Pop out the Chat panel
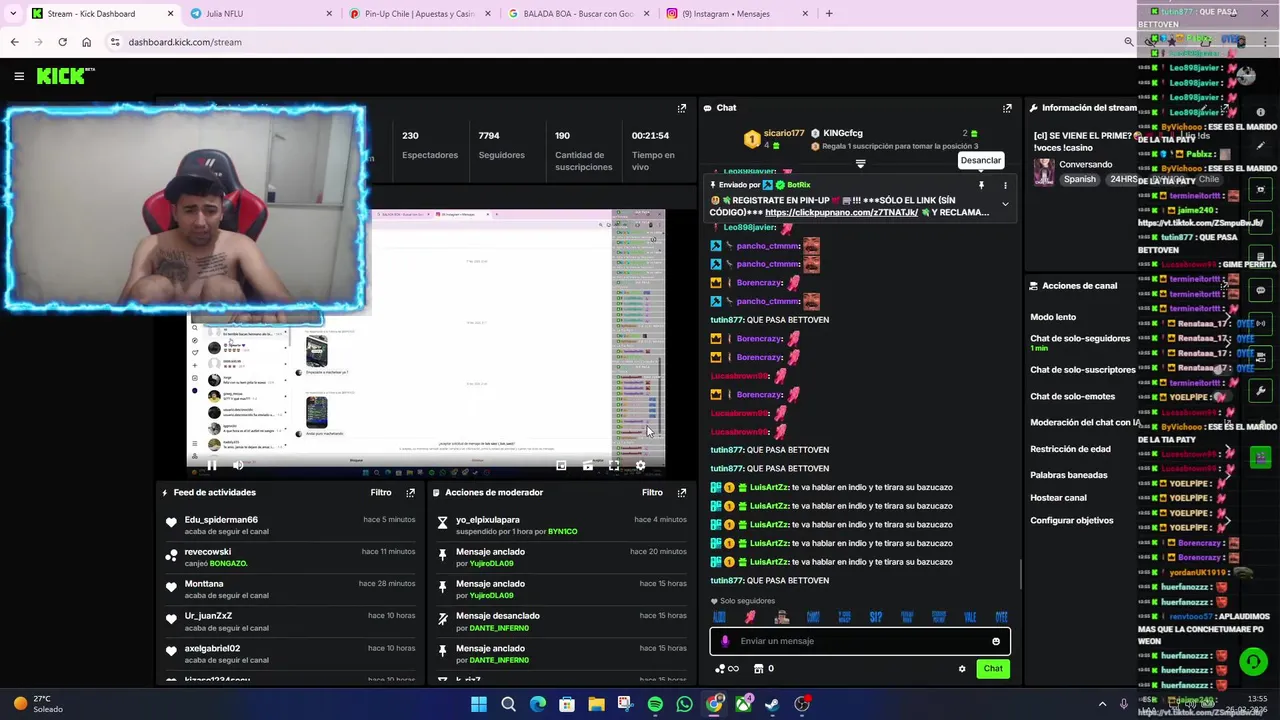 point(1007,108)
